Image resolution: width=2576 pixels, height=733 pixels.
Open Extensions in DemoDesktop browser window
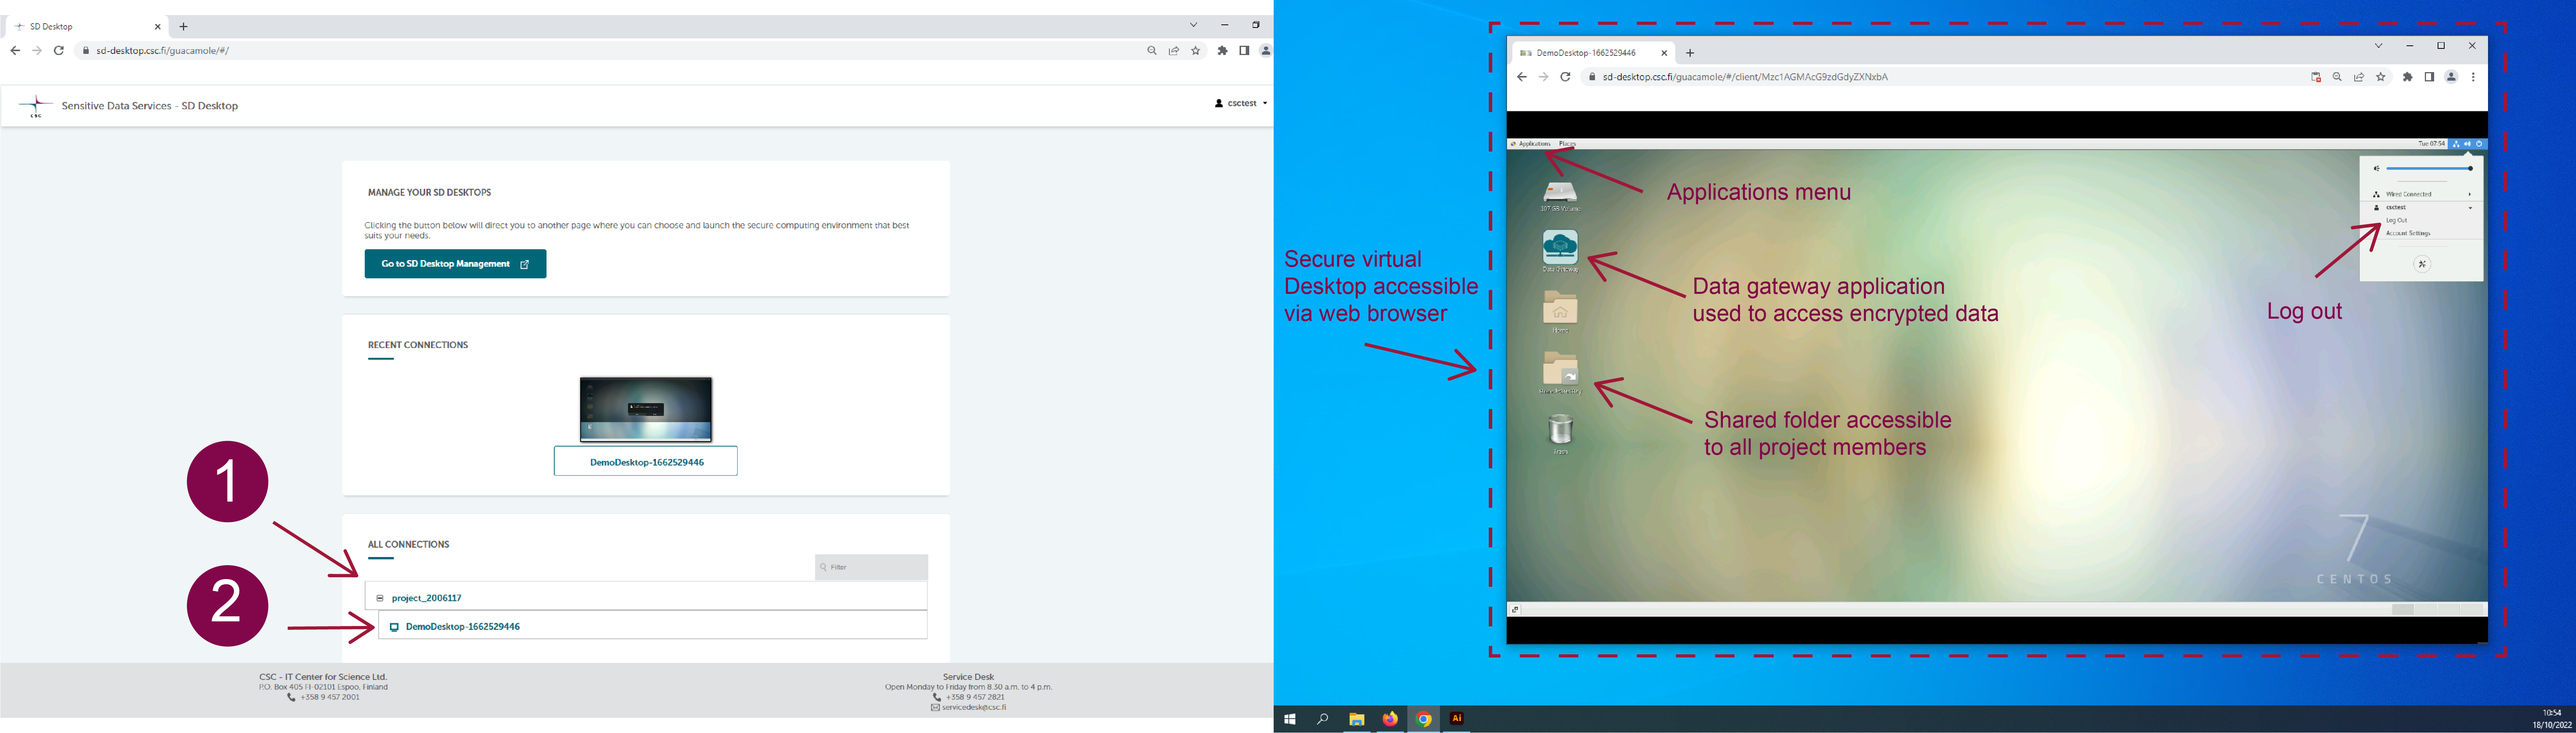(2408, 77)
